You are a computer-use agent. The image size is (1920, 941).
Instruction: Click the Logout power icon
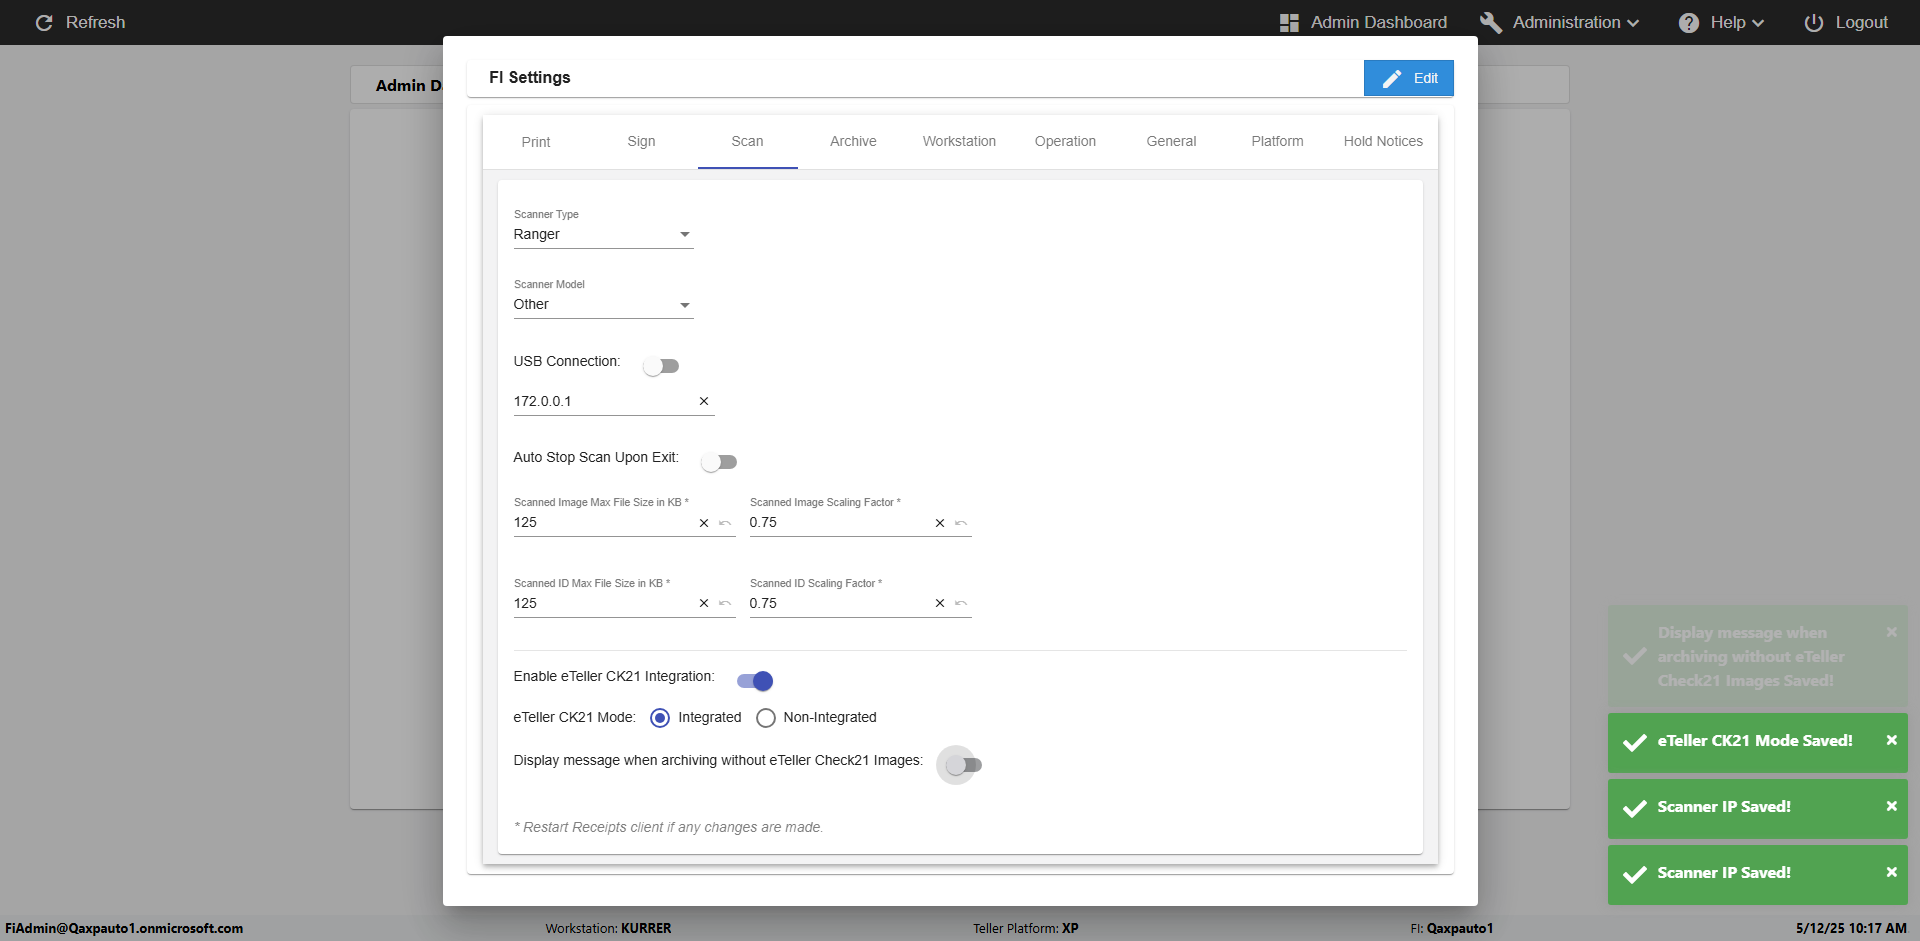click(1814, 22)
